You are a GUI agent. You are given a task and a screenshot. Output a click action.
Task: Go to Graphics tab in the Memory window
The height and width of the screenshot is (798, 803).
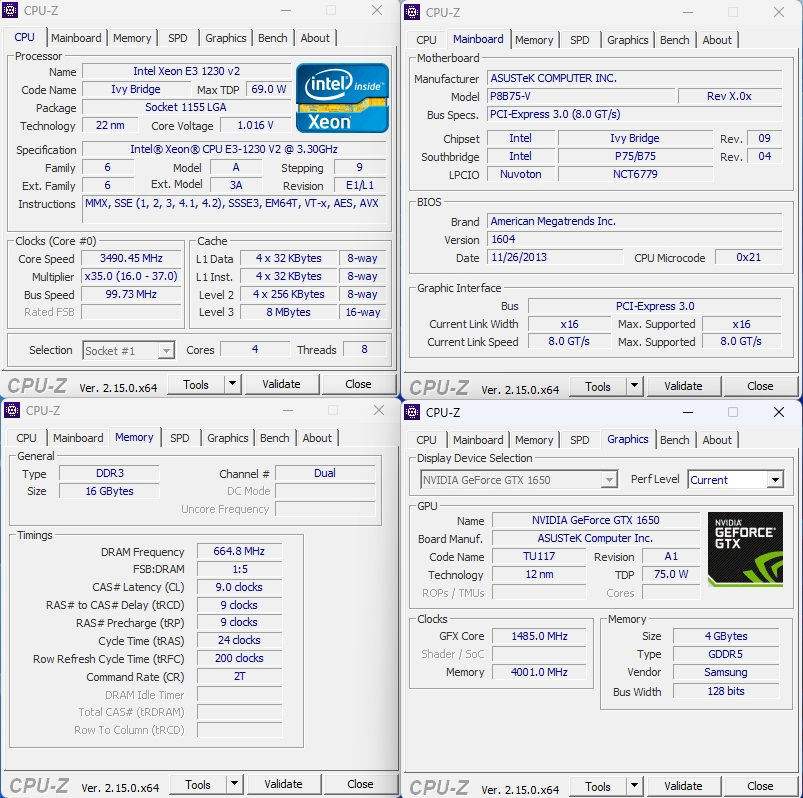(x=227, y=438)
